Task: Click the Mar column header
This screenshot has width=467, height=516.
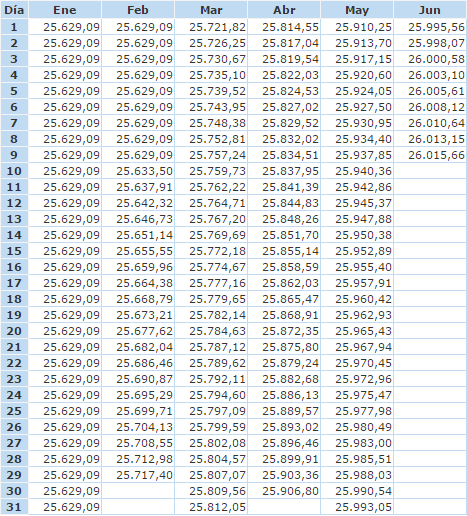Action: [211, 10]
